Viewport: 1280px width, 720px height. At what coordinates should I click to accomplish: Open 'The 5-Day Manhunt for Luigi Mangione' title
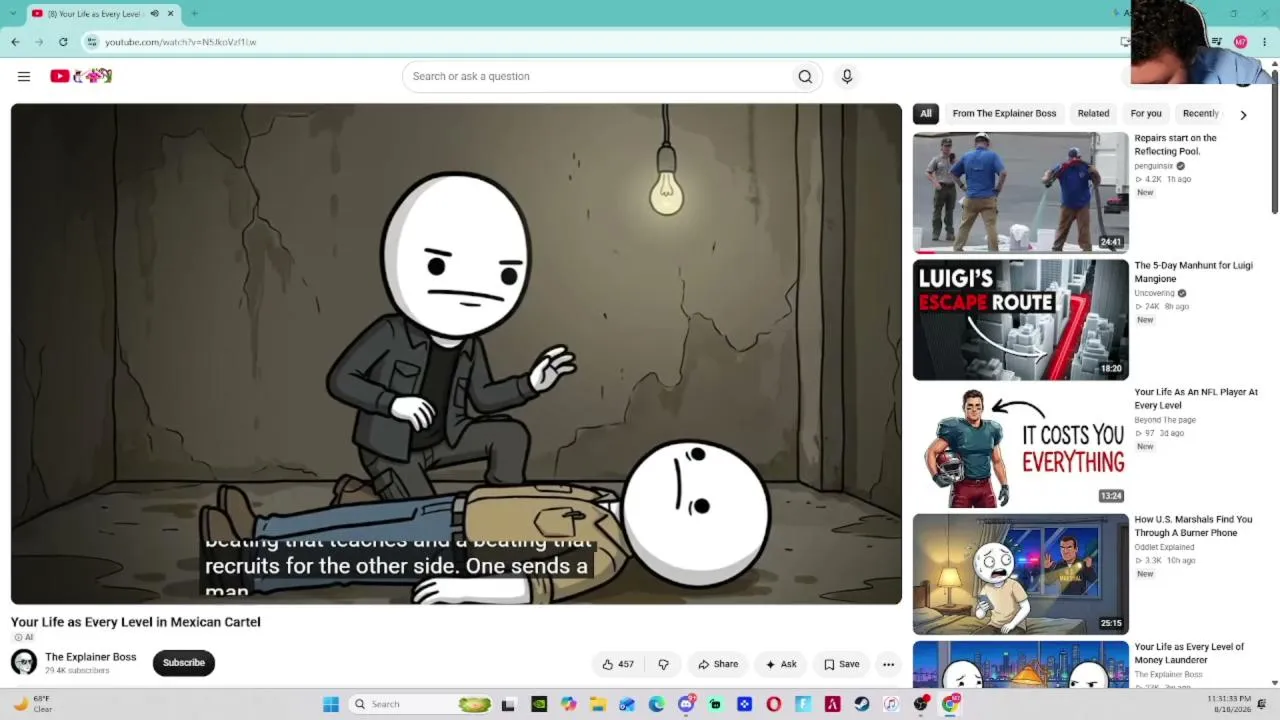(x=1193, y=272)
